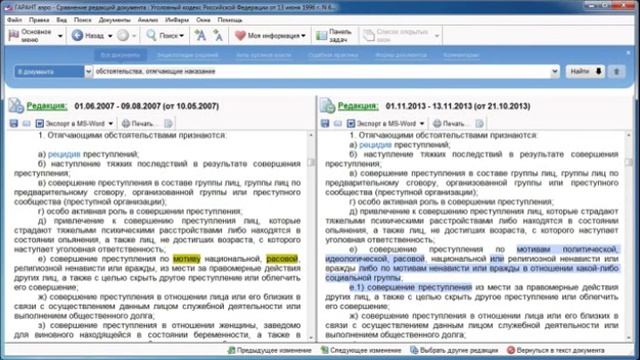
Task: Expand Экспорт в MS-Word dropdown in 2013 pane
Action: click(422, 123)
